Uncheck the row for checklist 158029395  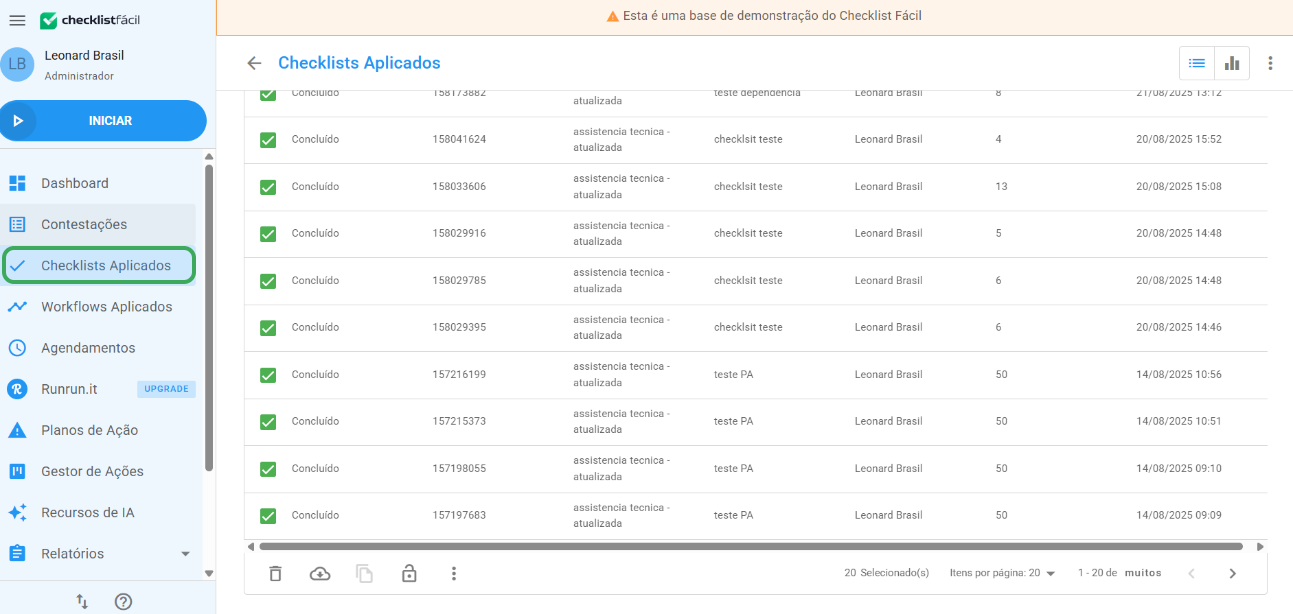click(267, 327)
